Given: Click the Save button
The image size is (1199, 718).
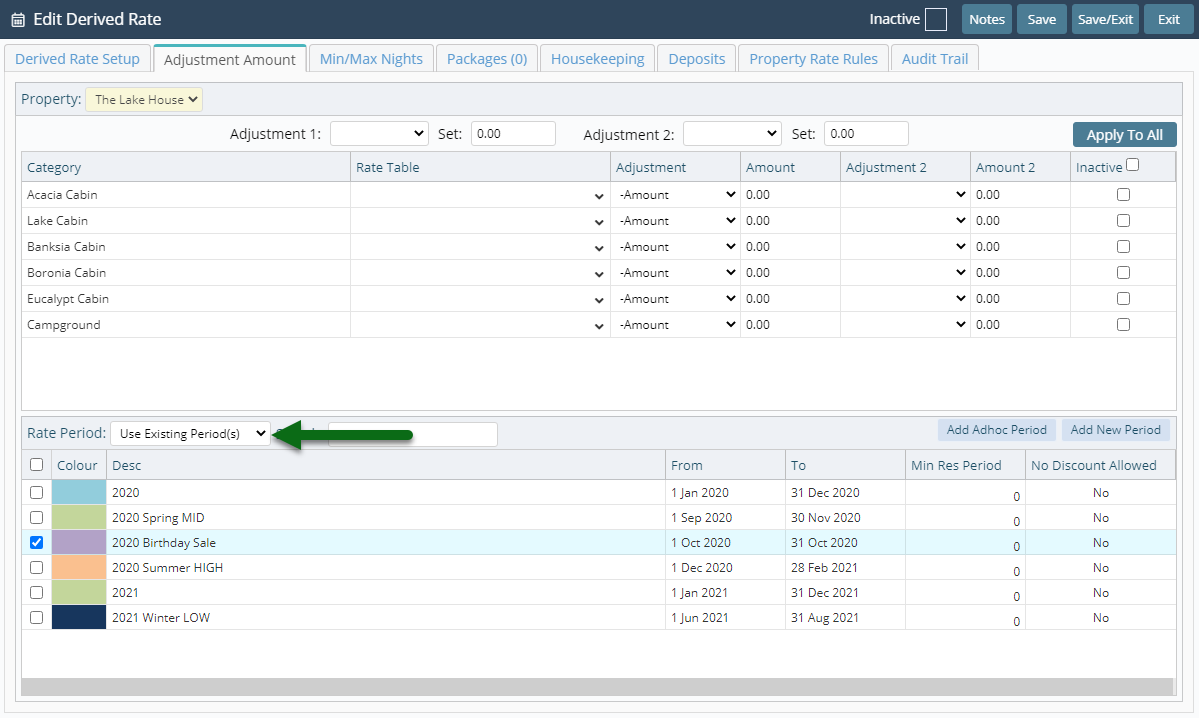Looking at the screenshot, I should coord(1041,19).
